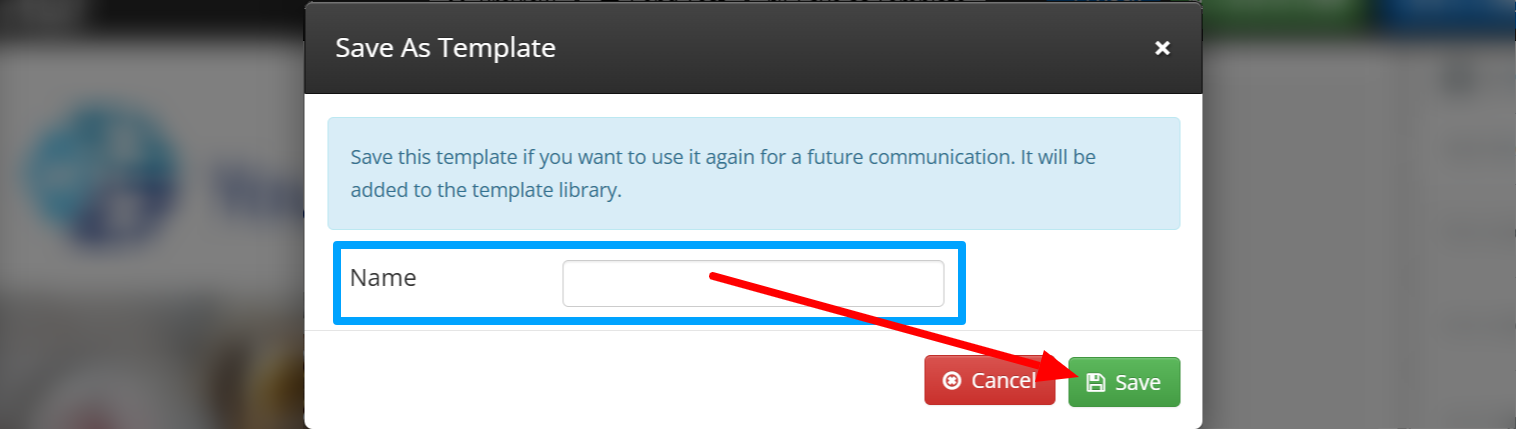This screenshot has width=1516, height=429.
Task: Click the blurred icon at far right background
Action: pyautogui.click(x=1462, y=76)
